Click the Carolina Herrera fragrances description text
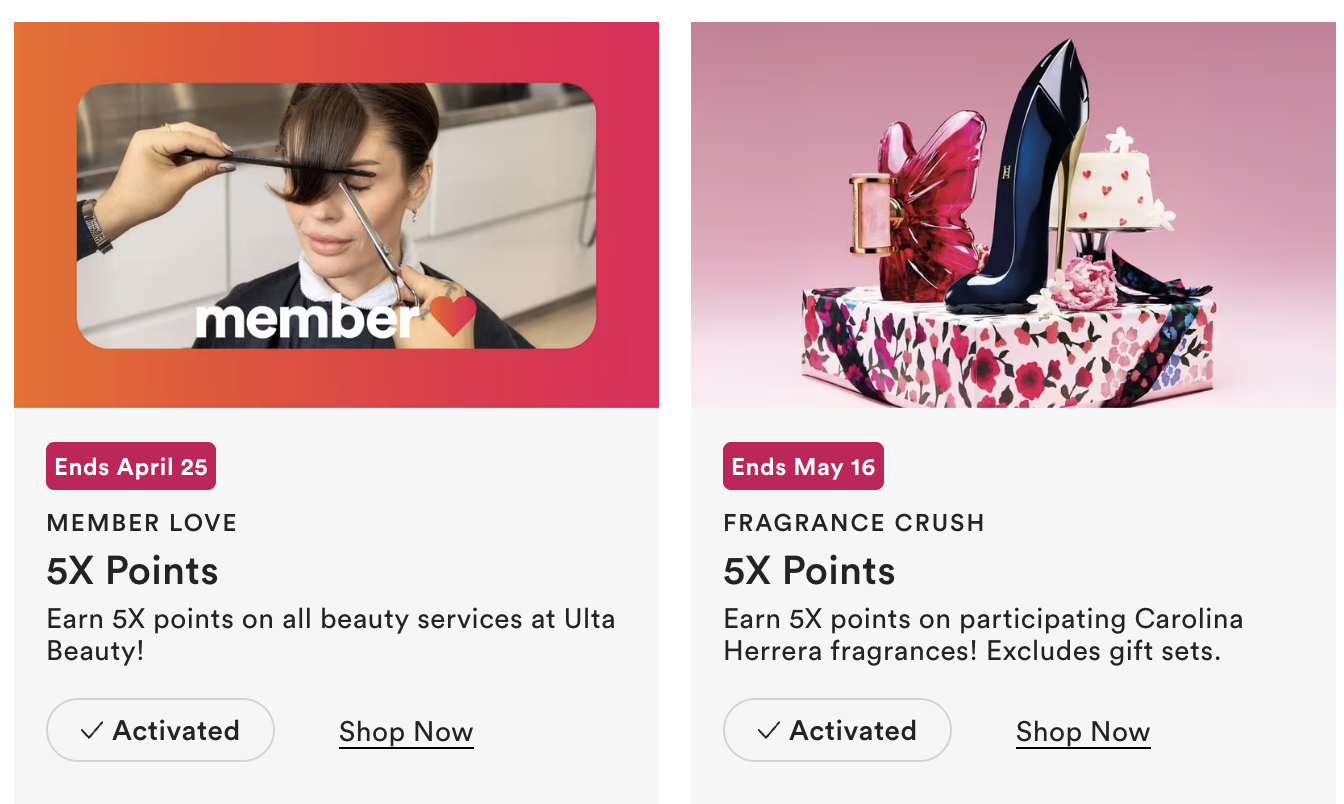Screen dimensions: 1344x804 tap(983, 635)
